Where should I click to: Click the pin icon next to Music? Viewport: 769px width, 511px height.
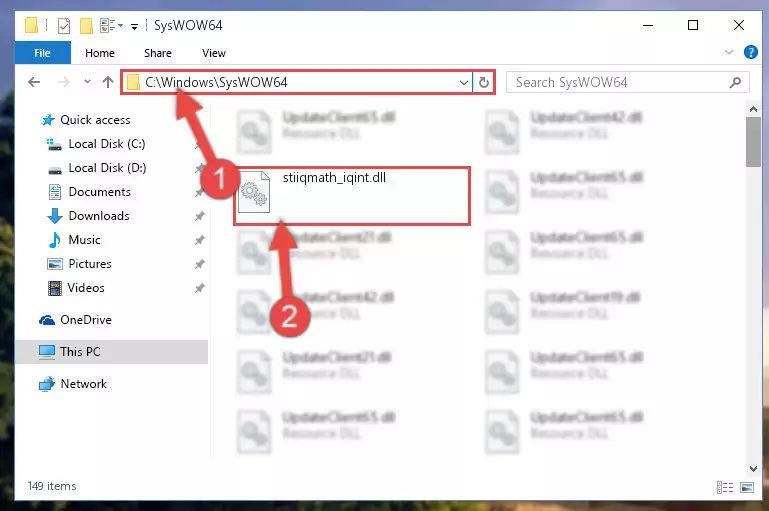200,240
